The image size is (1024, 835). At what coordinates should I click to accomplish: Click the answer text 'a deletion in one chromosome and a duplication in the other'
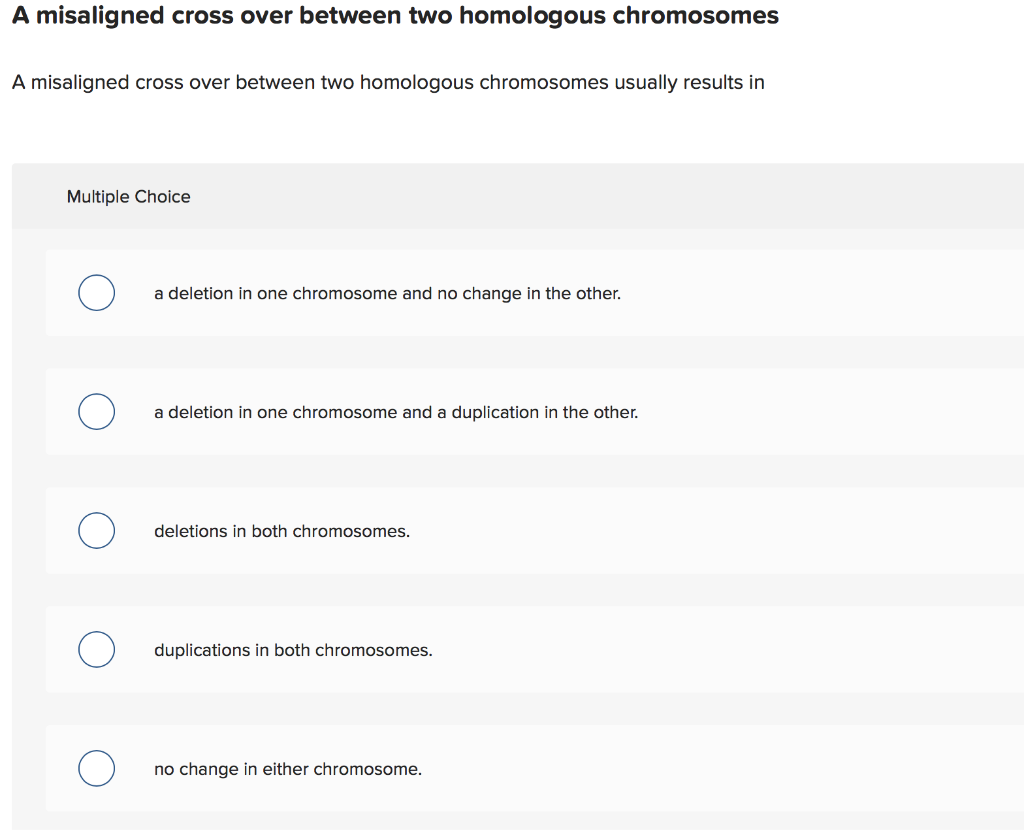point(396,412)
